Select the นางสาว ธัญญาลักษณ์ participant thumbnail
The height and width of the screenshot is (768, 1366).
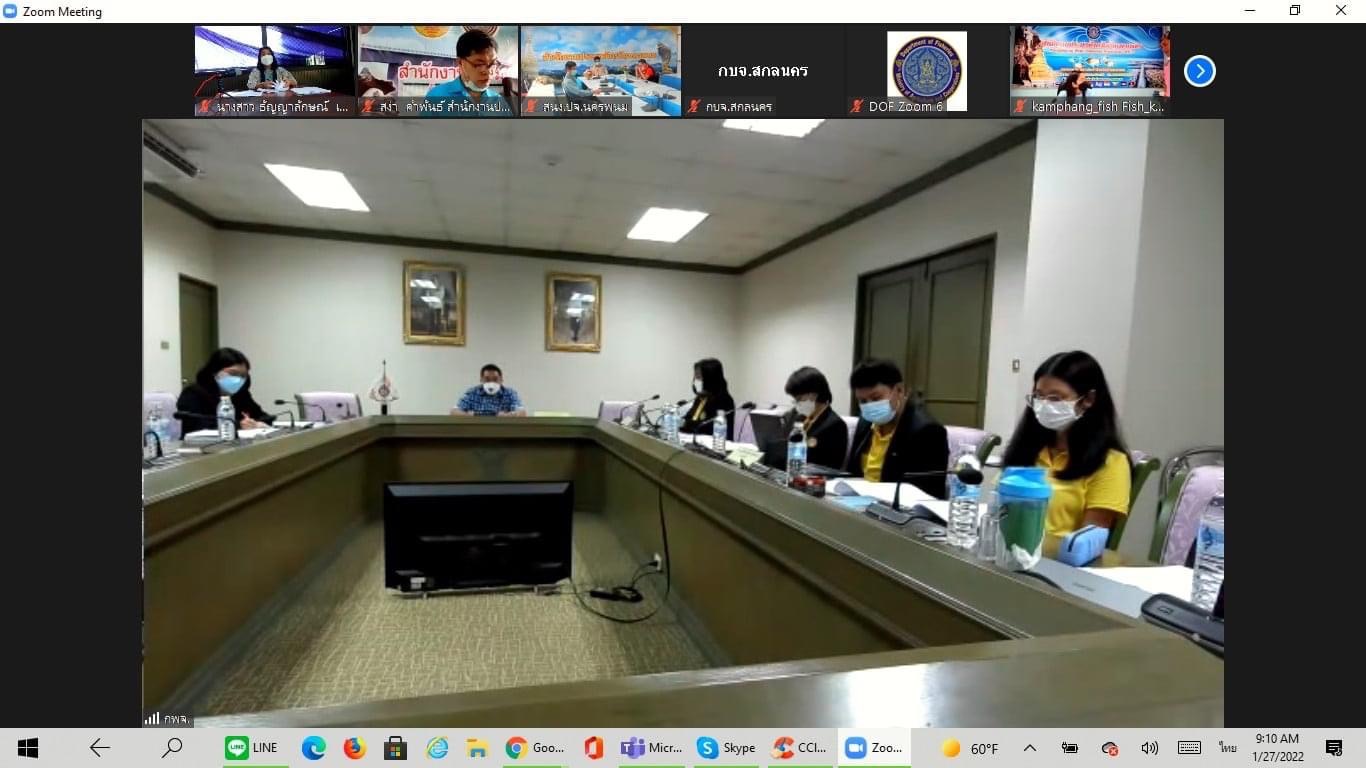[275, 71]
